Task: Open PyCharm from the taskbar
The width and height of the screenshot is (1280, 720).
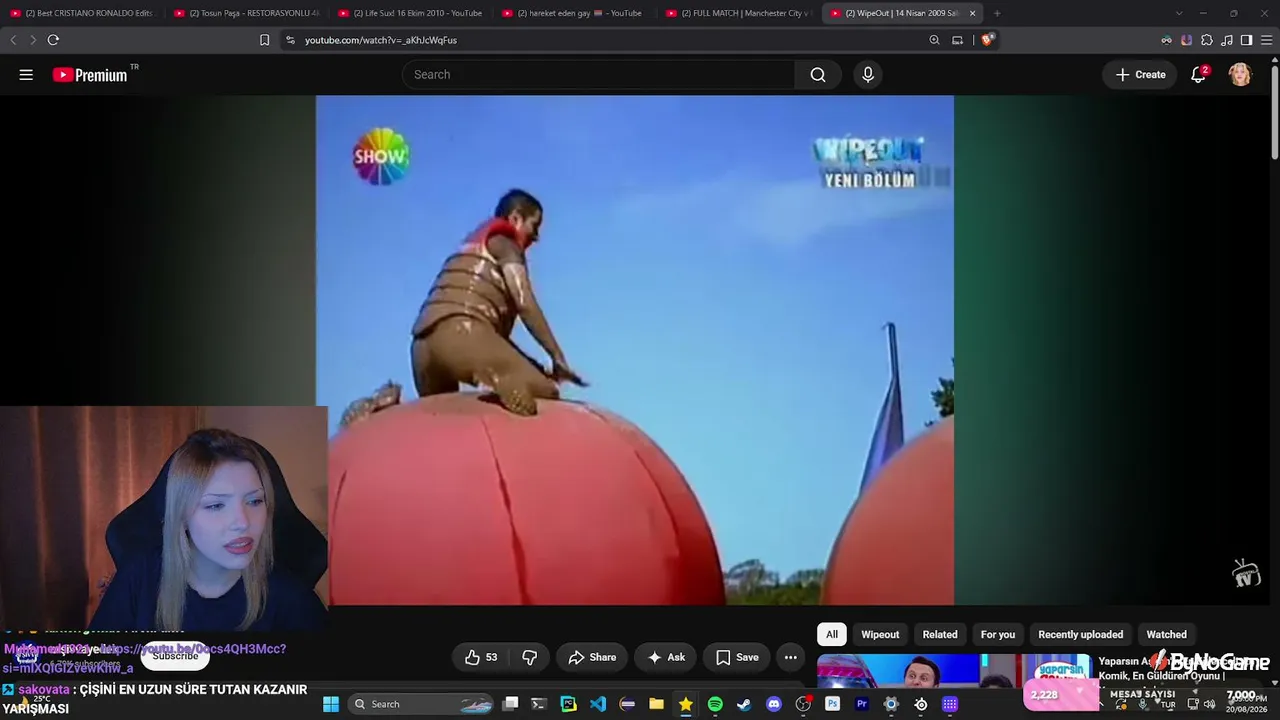Action: pos(568,704)
